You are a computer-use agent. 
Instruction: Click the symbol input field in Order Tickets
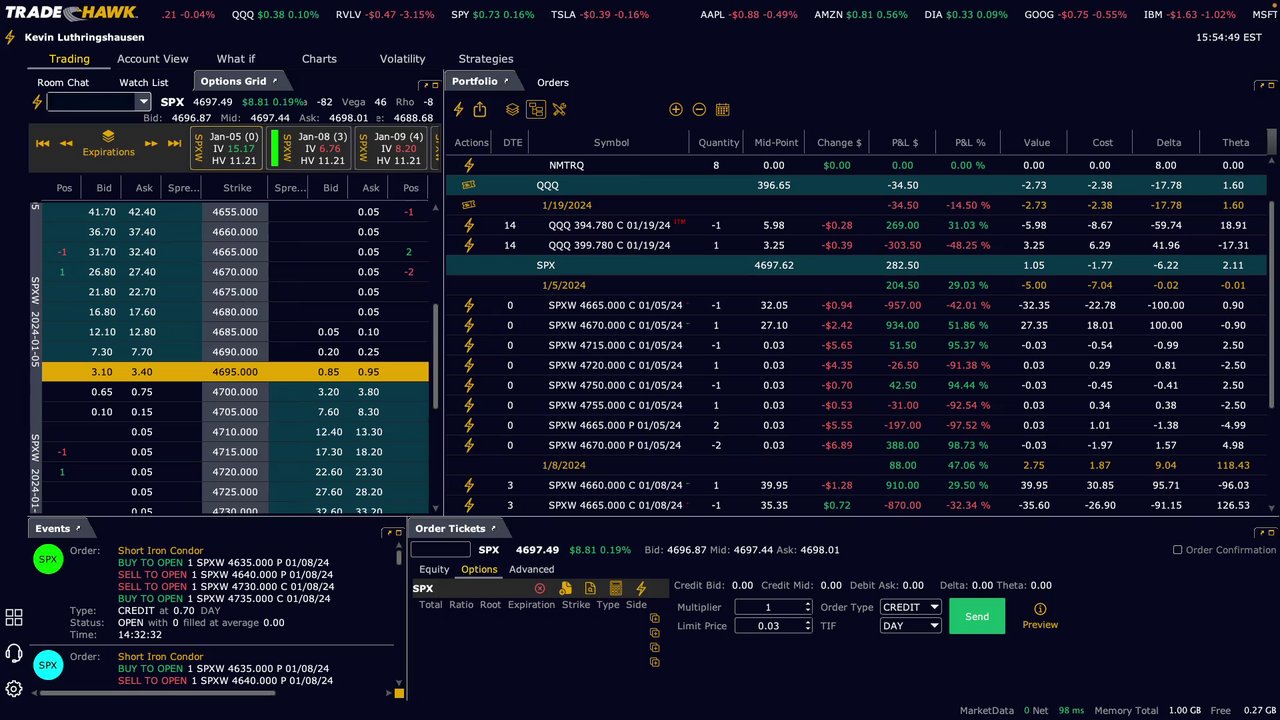(x=440, y=550)
